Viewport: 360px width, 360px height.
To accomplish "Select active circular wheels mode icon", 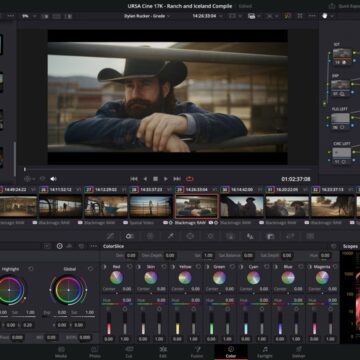I will (x=60, y=246).
